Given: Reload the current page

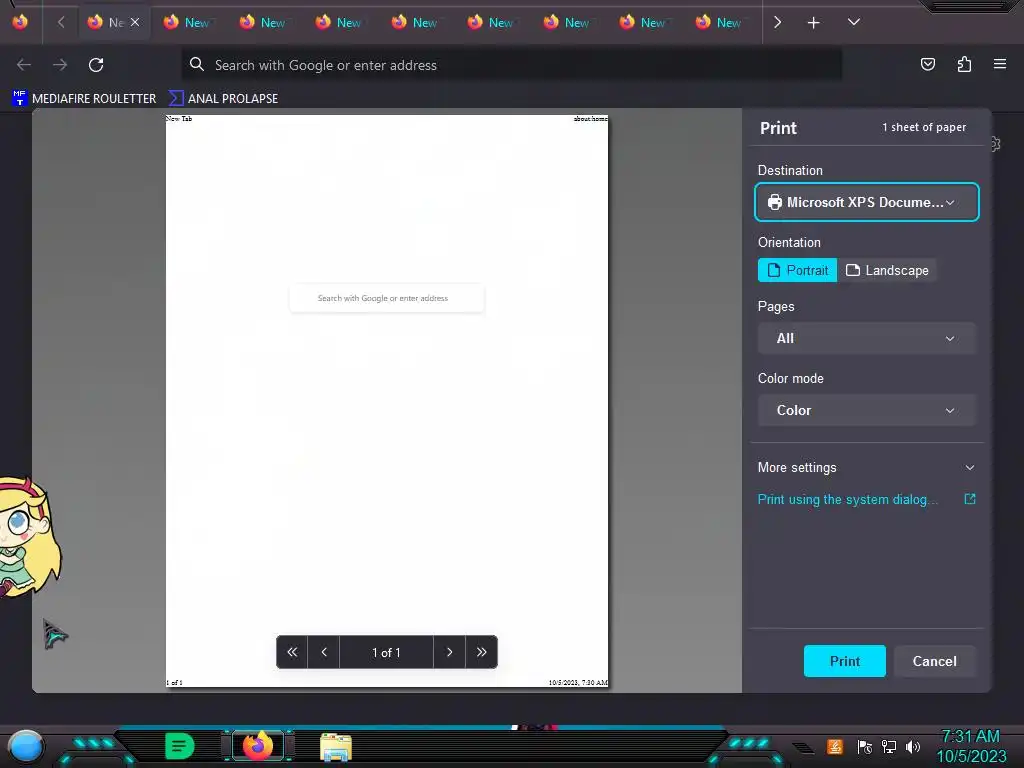Looking at the screenshot, I should 96,65.
